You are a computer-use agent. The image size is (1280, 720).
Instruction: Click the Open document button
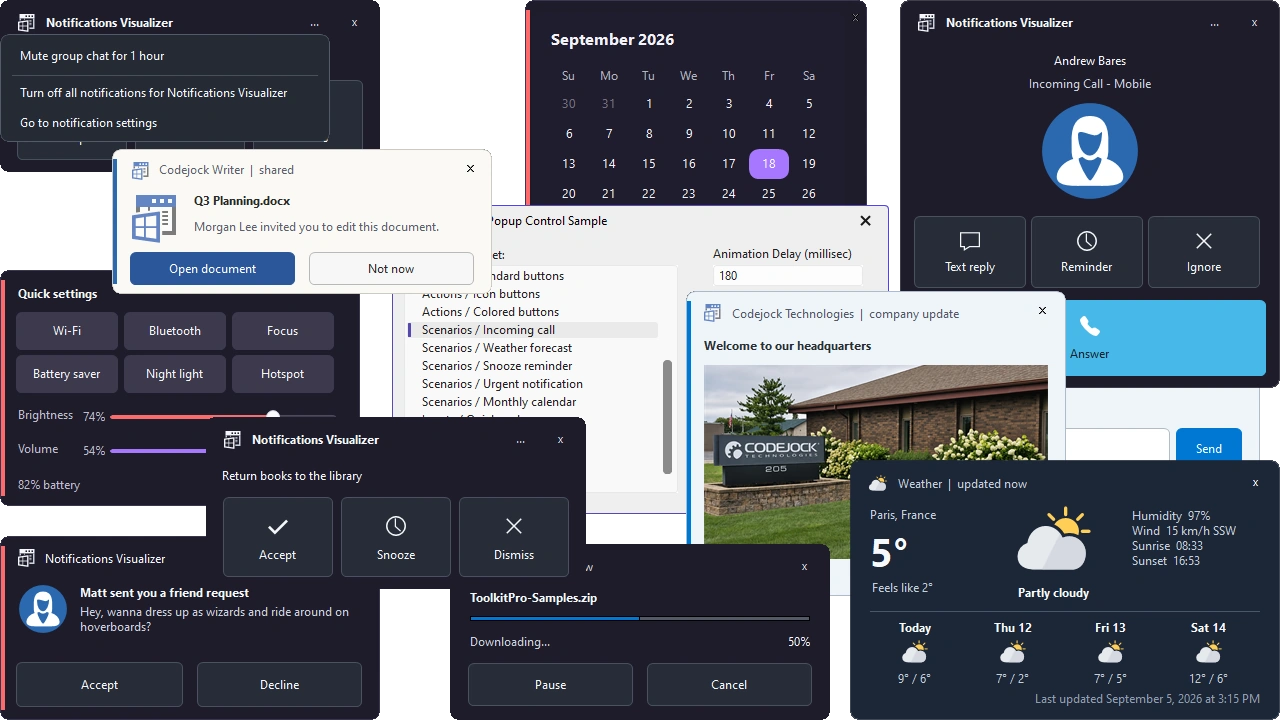pos(212,269)
